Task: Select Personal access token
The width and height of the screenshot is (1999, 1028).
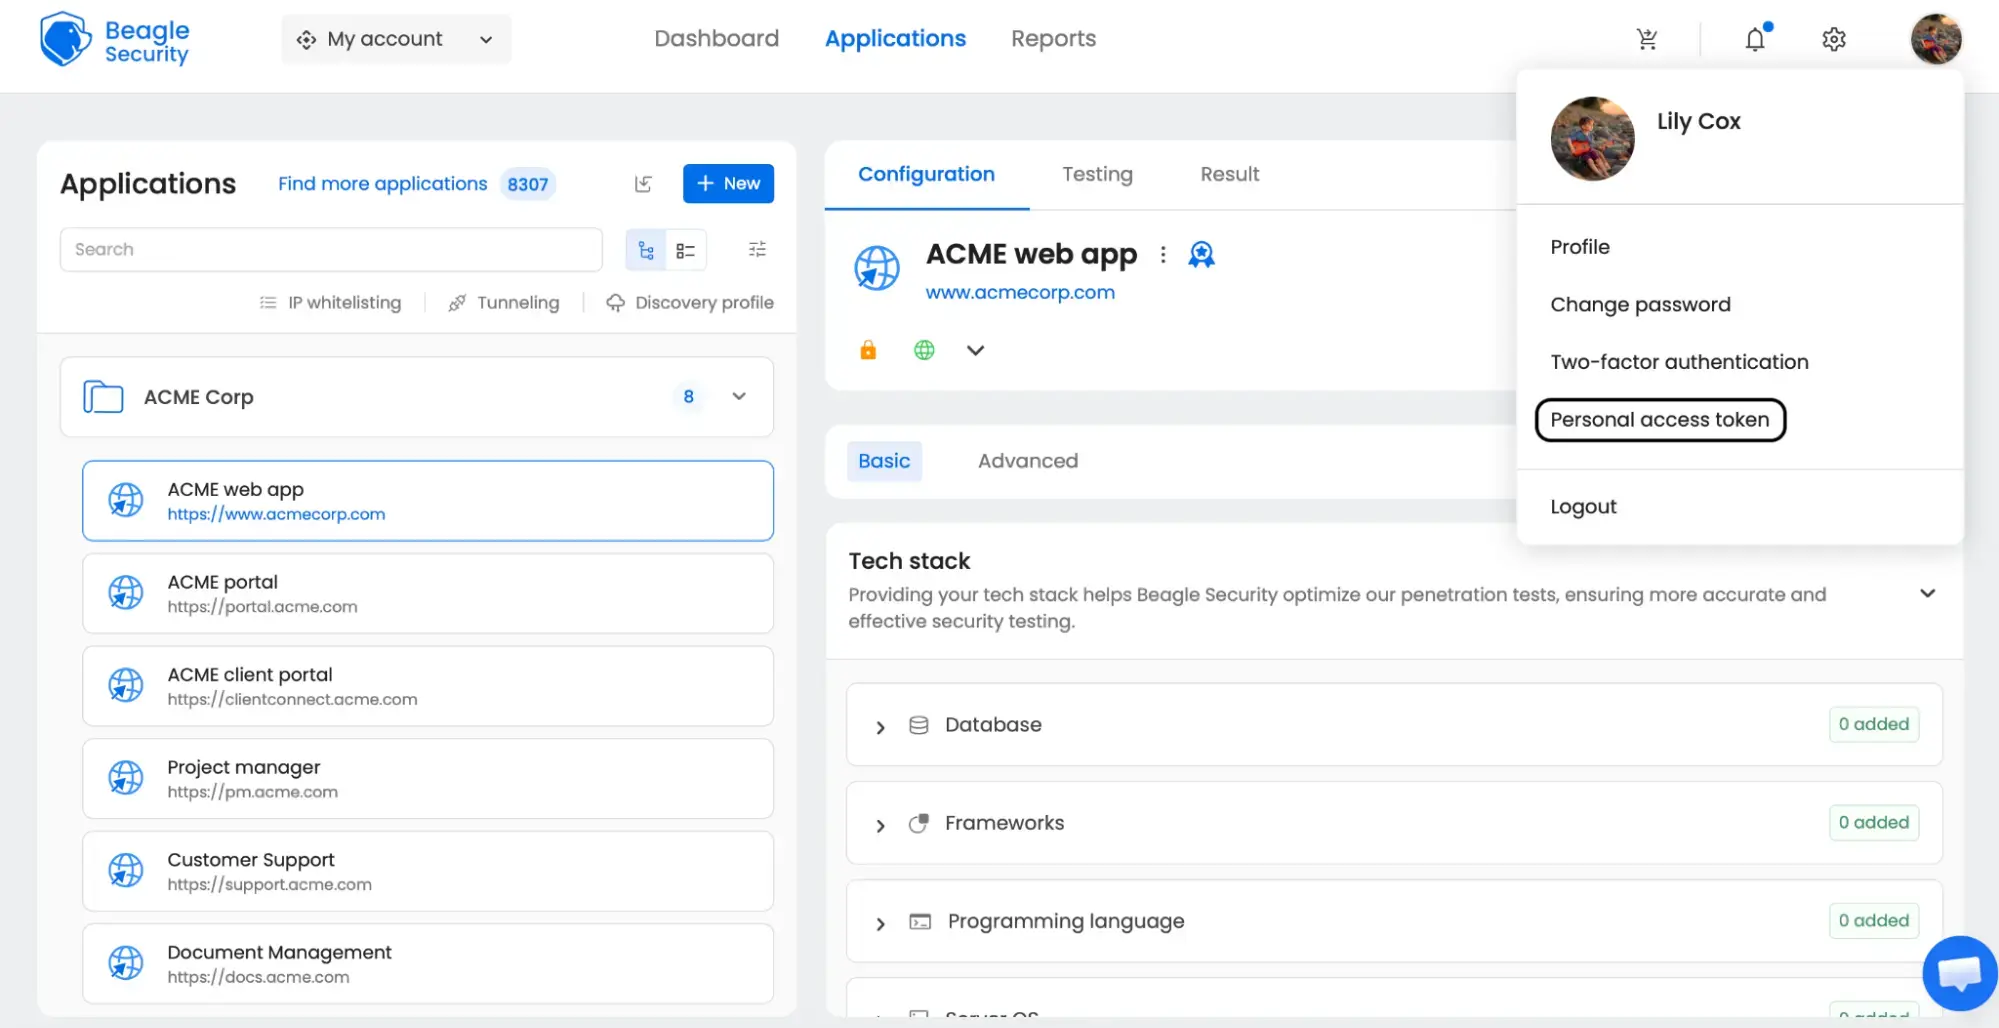Action: (1660, 420)
